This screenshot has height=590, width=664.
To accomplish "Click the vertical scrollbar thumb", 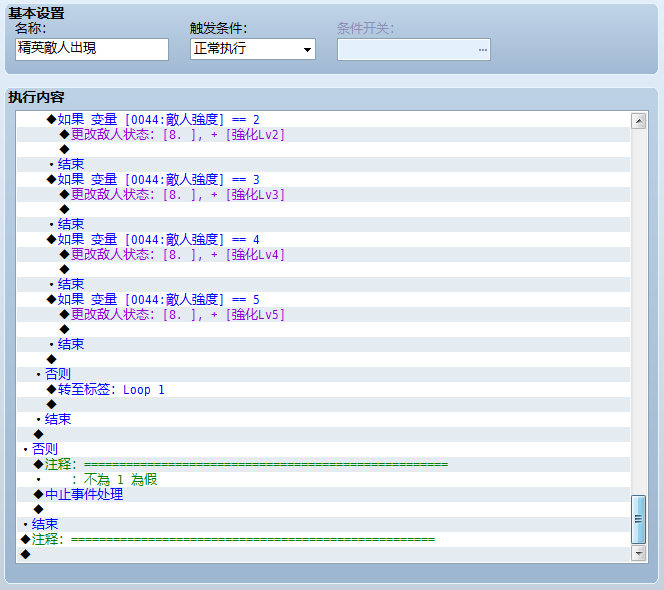I will [x=639, y=519].
